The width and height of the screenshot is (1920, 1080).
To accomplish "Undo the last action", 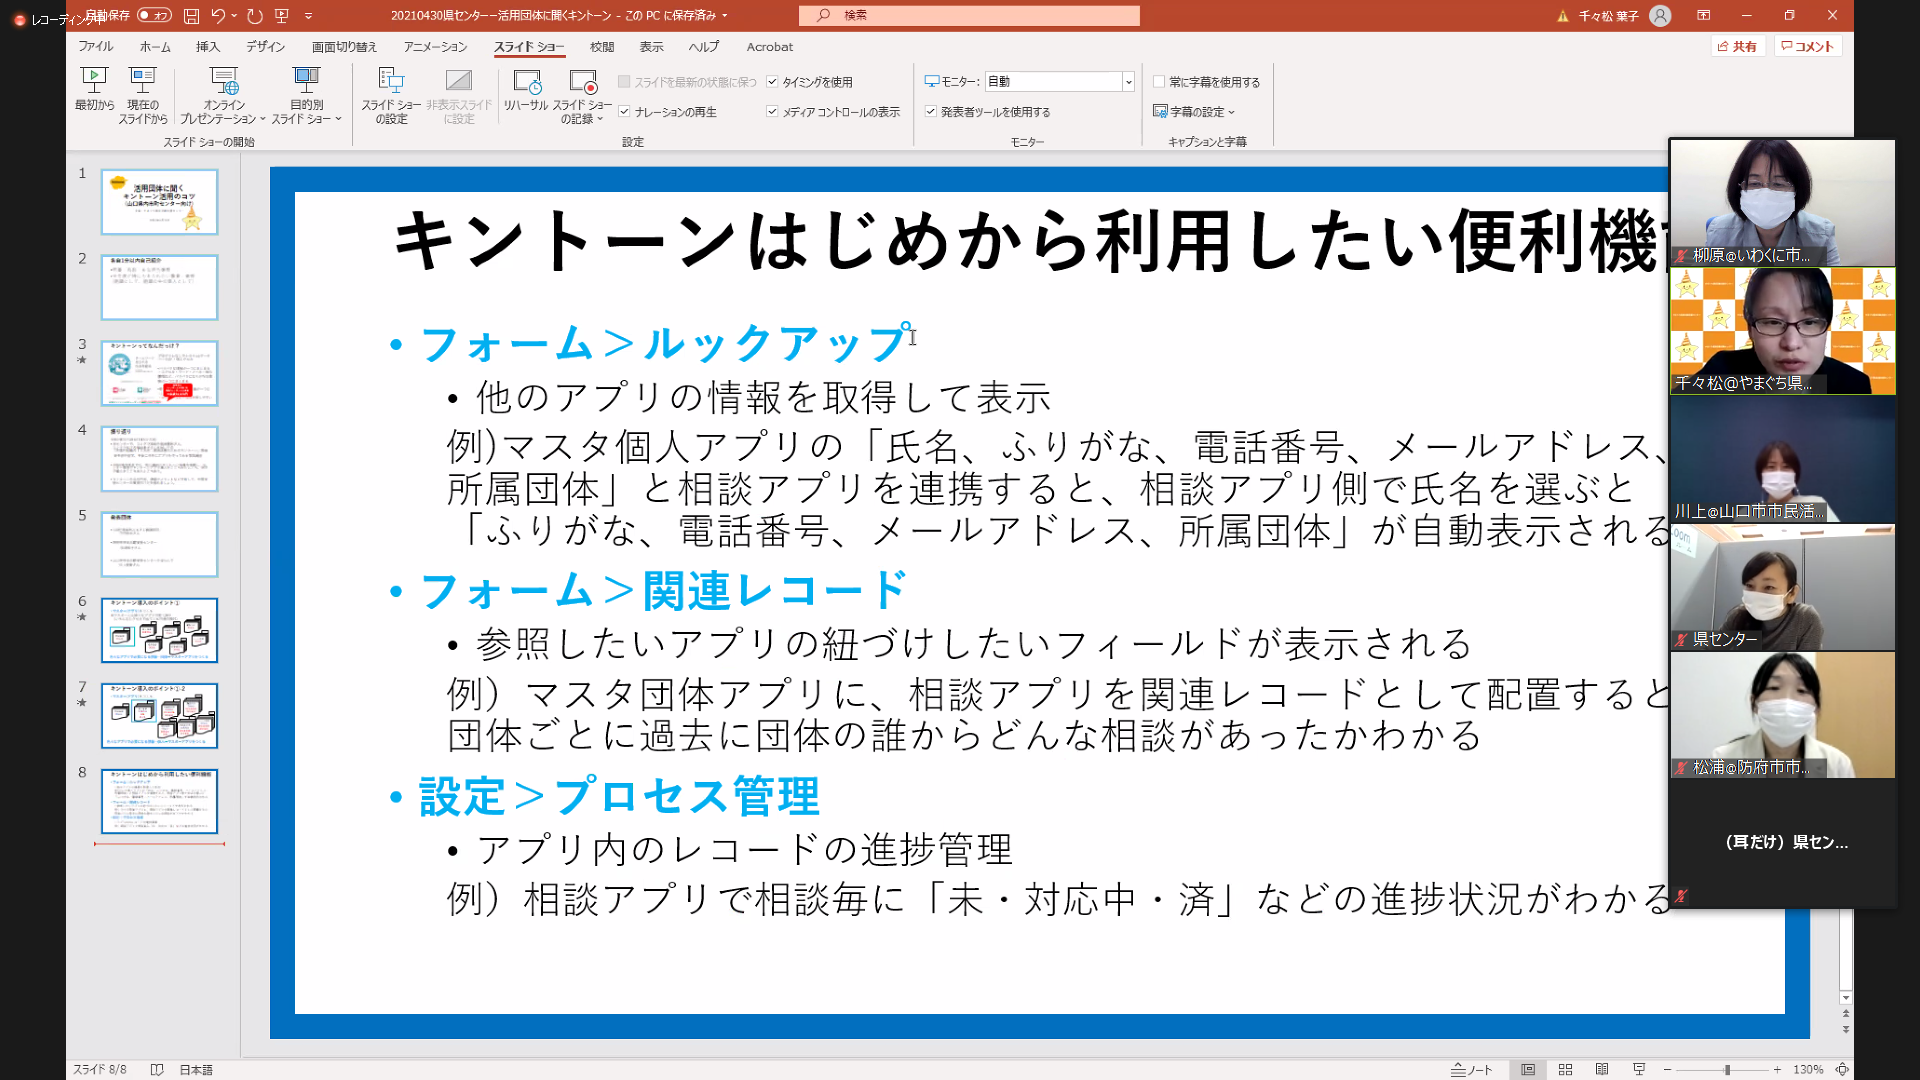I will click(218, 15).
